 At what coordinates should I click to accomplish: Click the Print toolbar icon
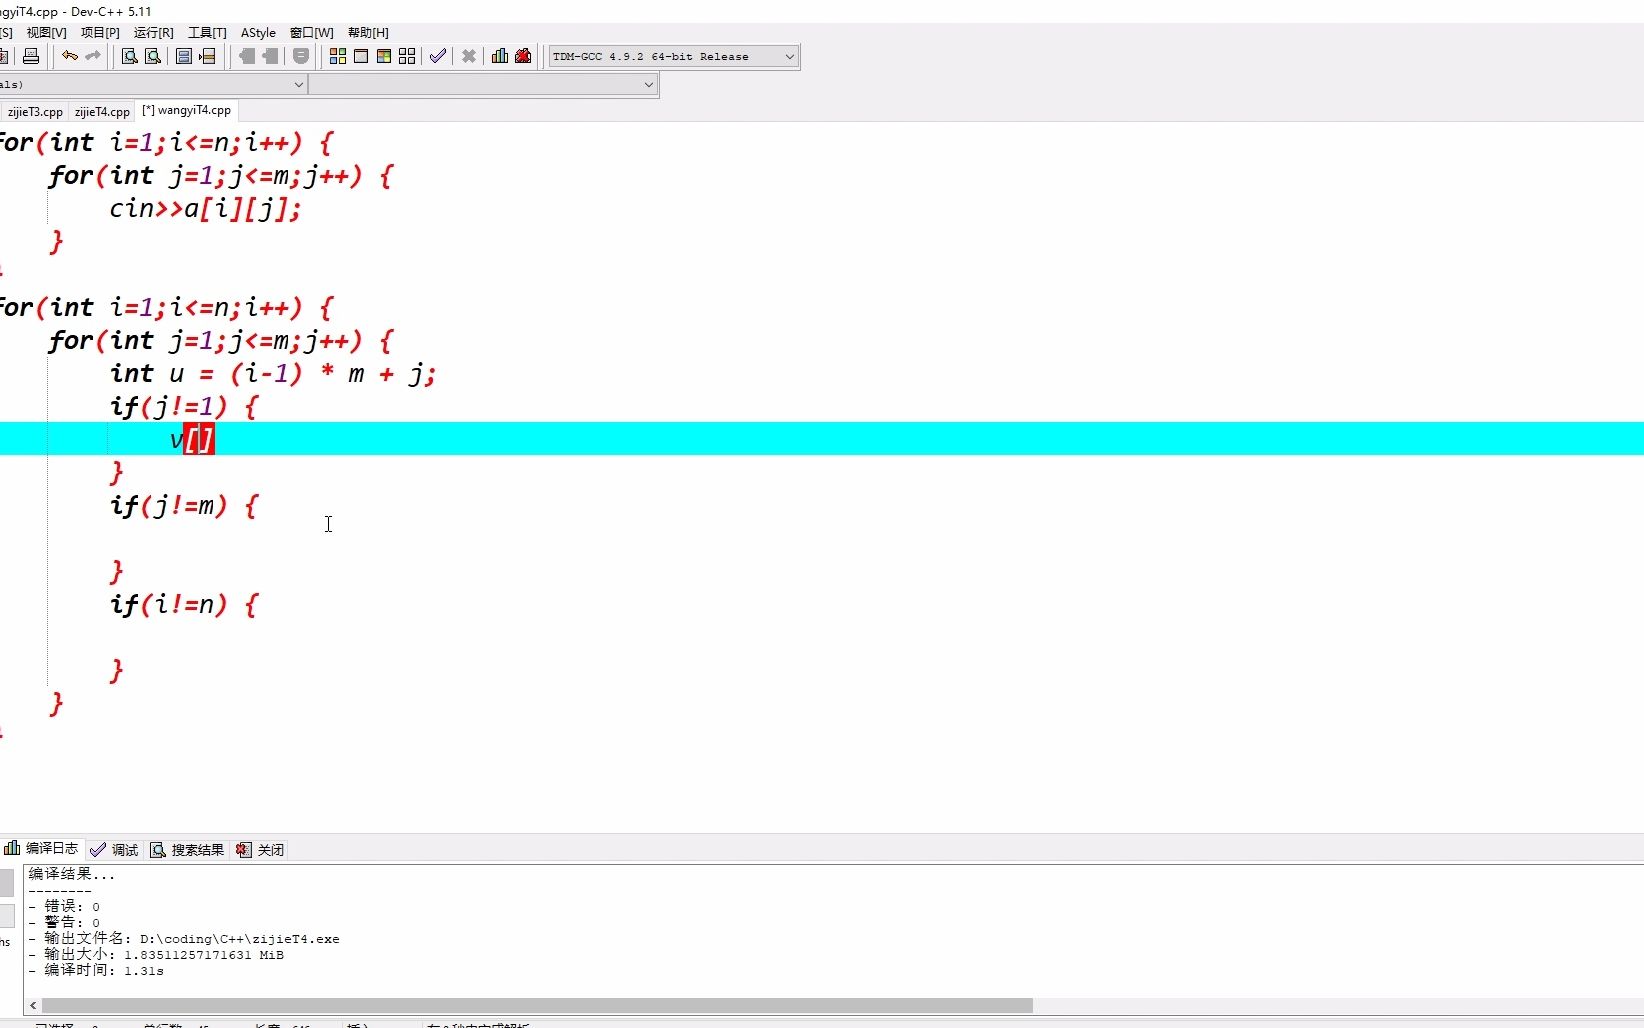(31, 56)
